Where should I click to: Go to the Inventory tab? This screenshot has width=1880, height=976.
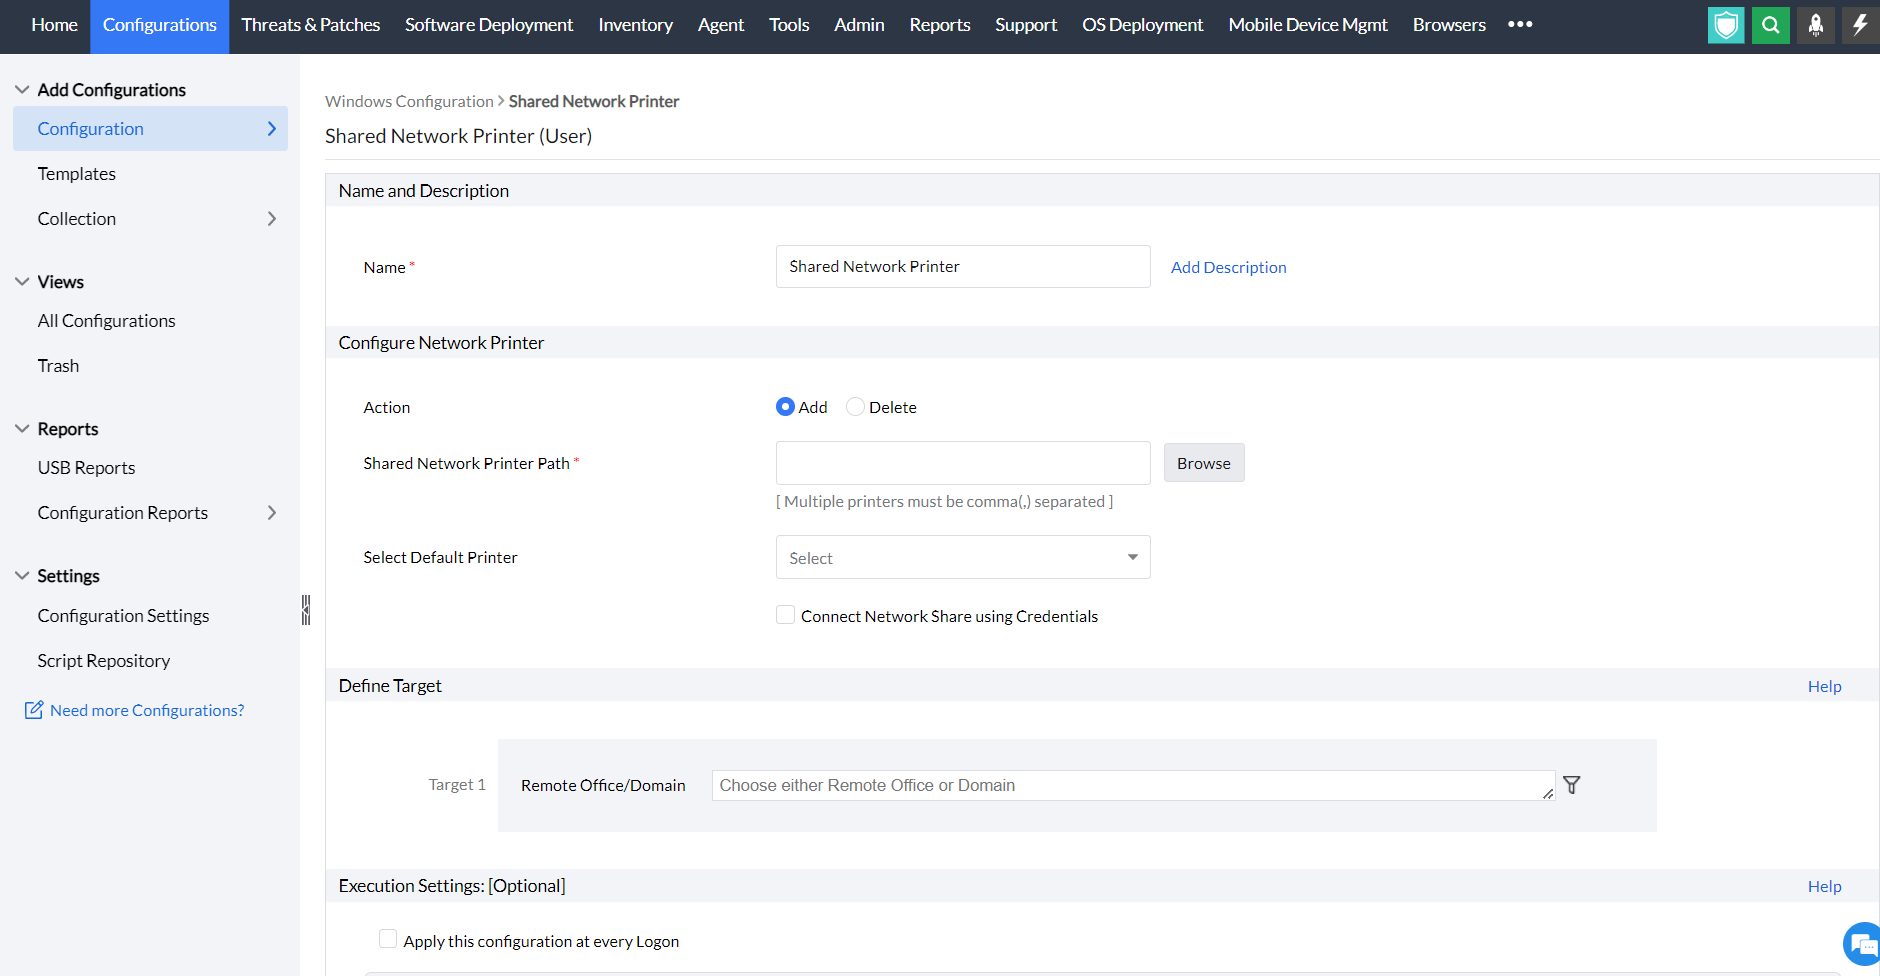pos(635,25)
